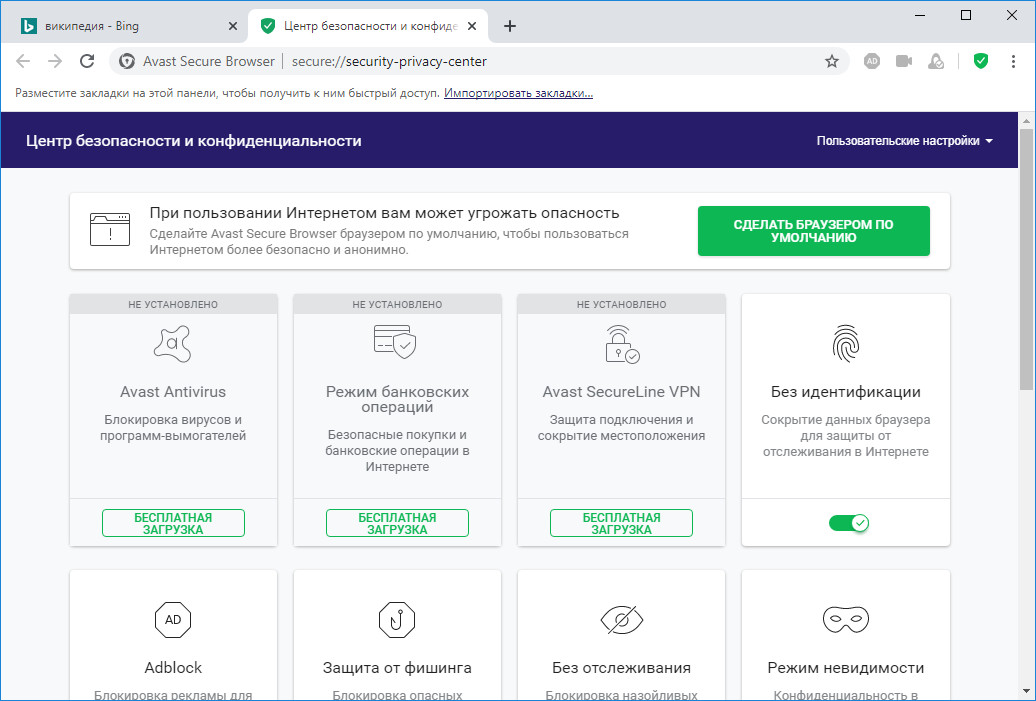Click the back navigation arrow
Viewport: 1036px width, 701px height.
coord(23,61)
